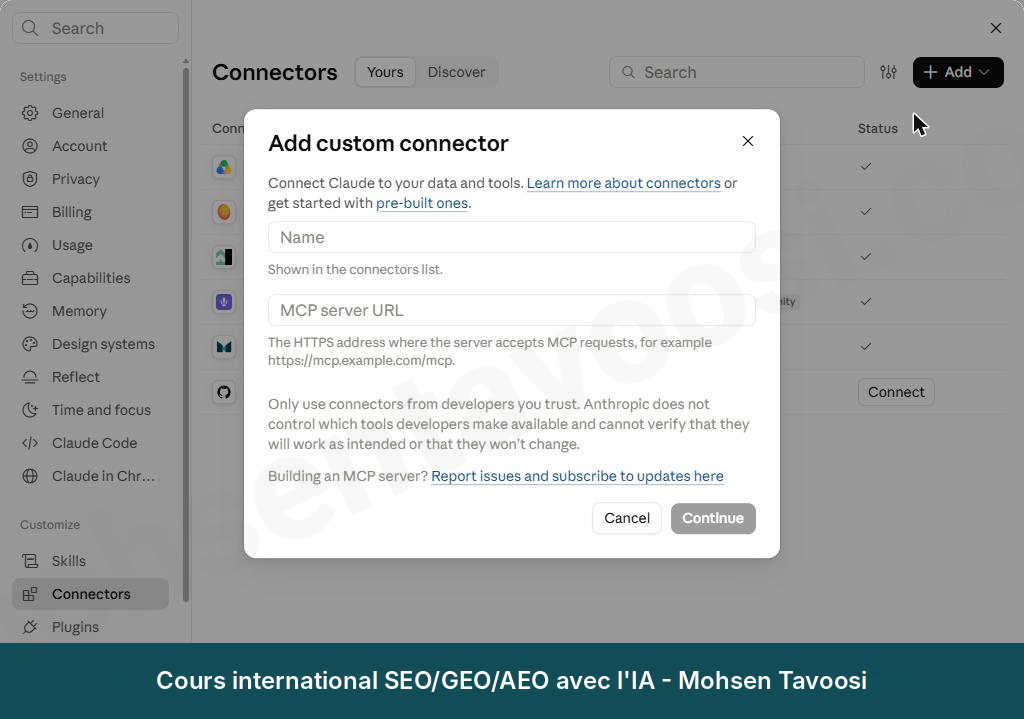
Task: Click the Capabilities briefcase icon
Action: click(x=30, y=278)
